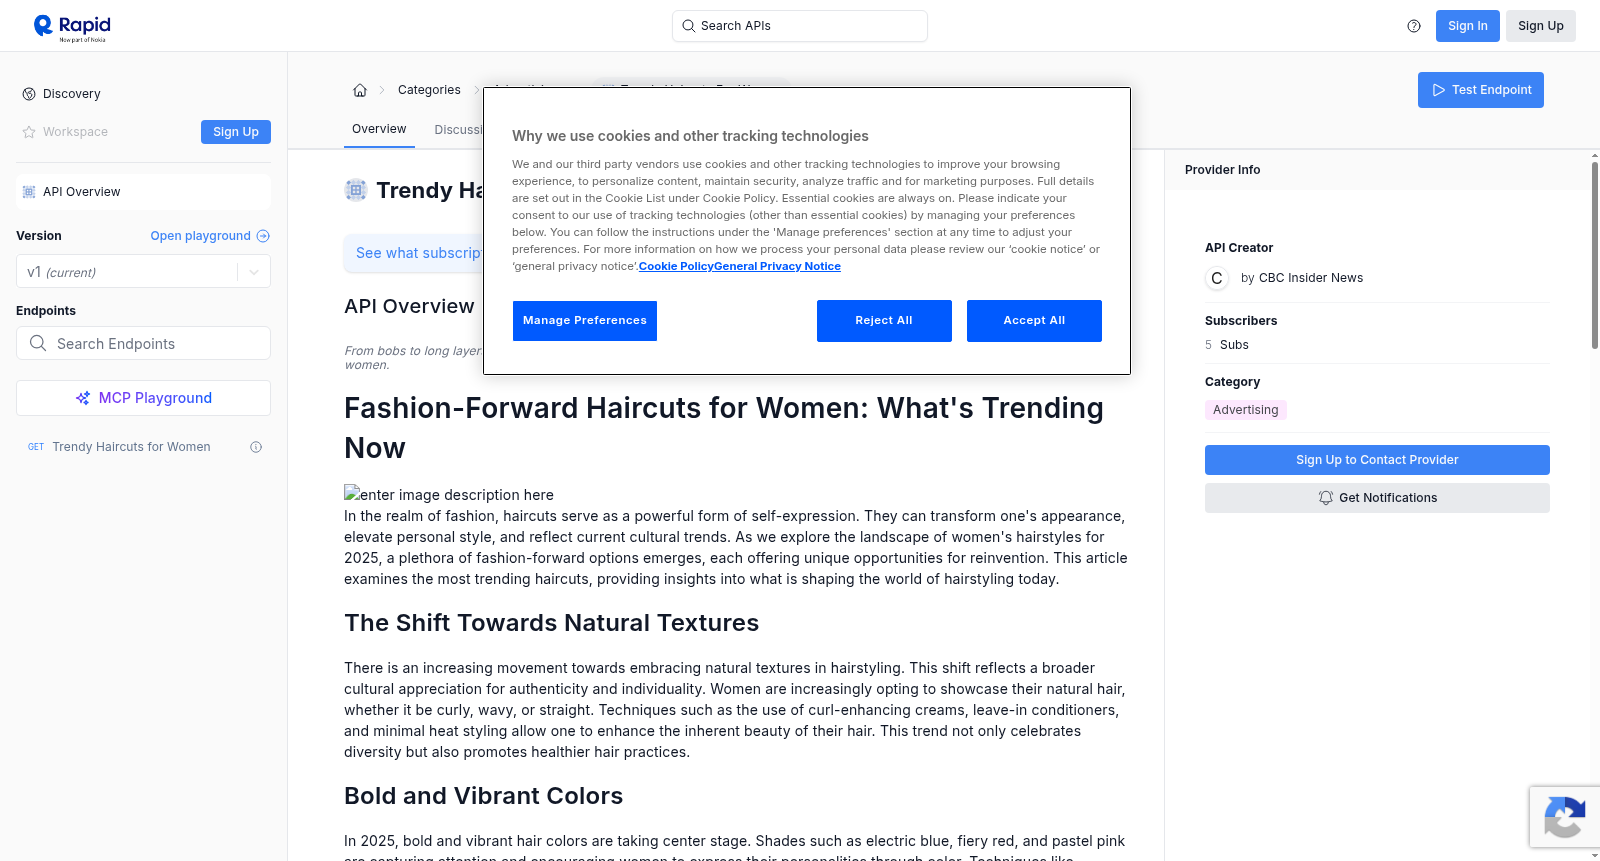The height and width of the screenshot is (861, 1600).
Task: Click the reCAPTCHA badge
Action: (1564, 817)
